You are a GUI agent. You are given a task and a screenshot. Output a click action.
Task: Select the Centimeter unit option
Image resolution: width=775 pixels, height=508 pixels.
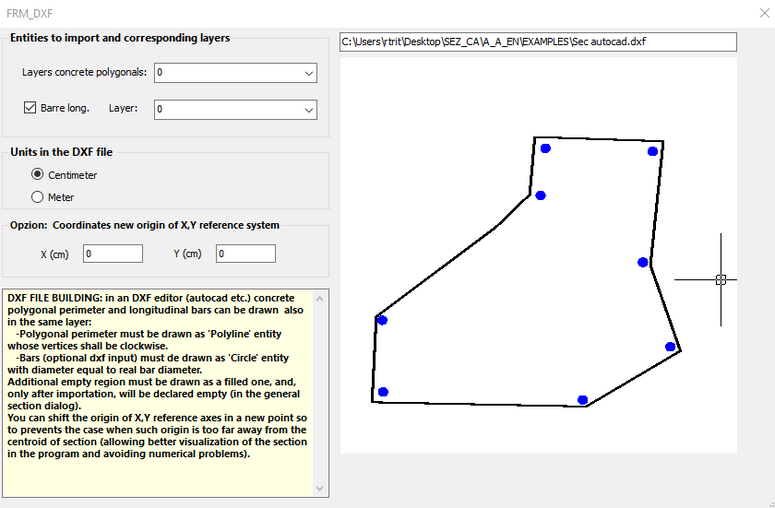click(x=37, y=174)
